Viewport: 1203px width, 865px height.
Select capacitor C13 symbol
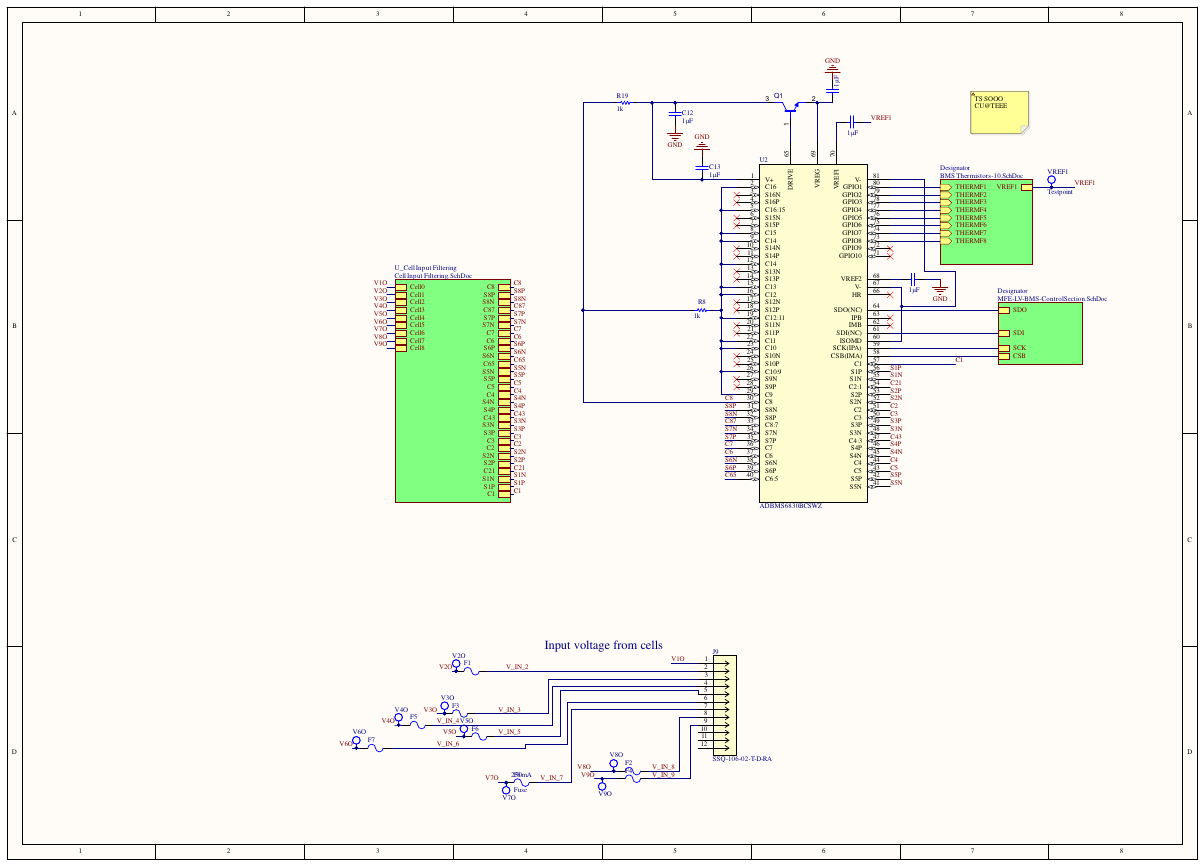702,167
